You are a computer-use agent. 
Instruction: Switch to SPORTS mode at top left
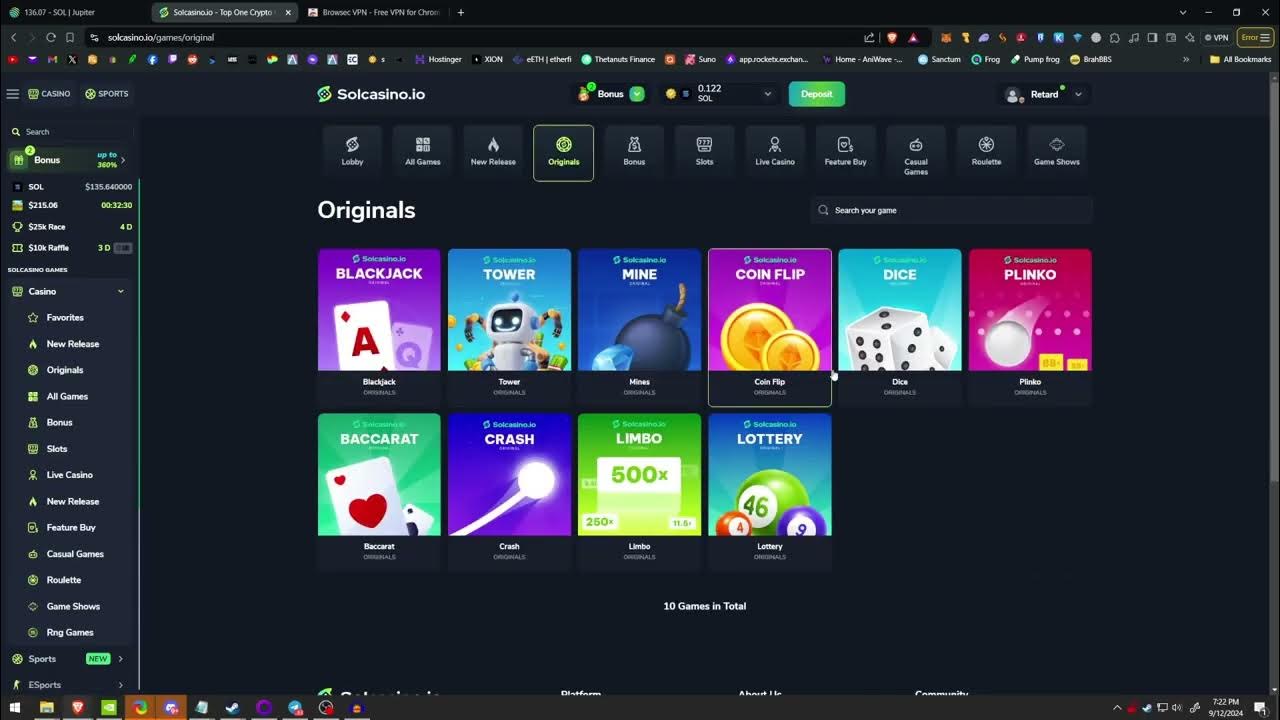coord(107,93)
